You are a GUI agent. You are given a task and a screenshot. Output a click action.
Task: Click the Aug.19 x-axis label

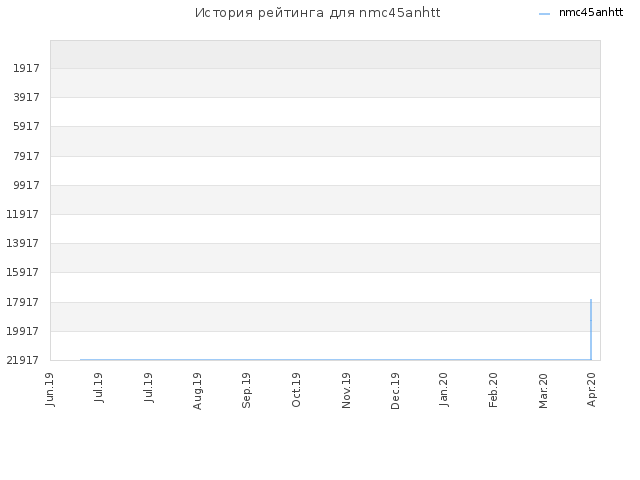click(x=197, y=391)
